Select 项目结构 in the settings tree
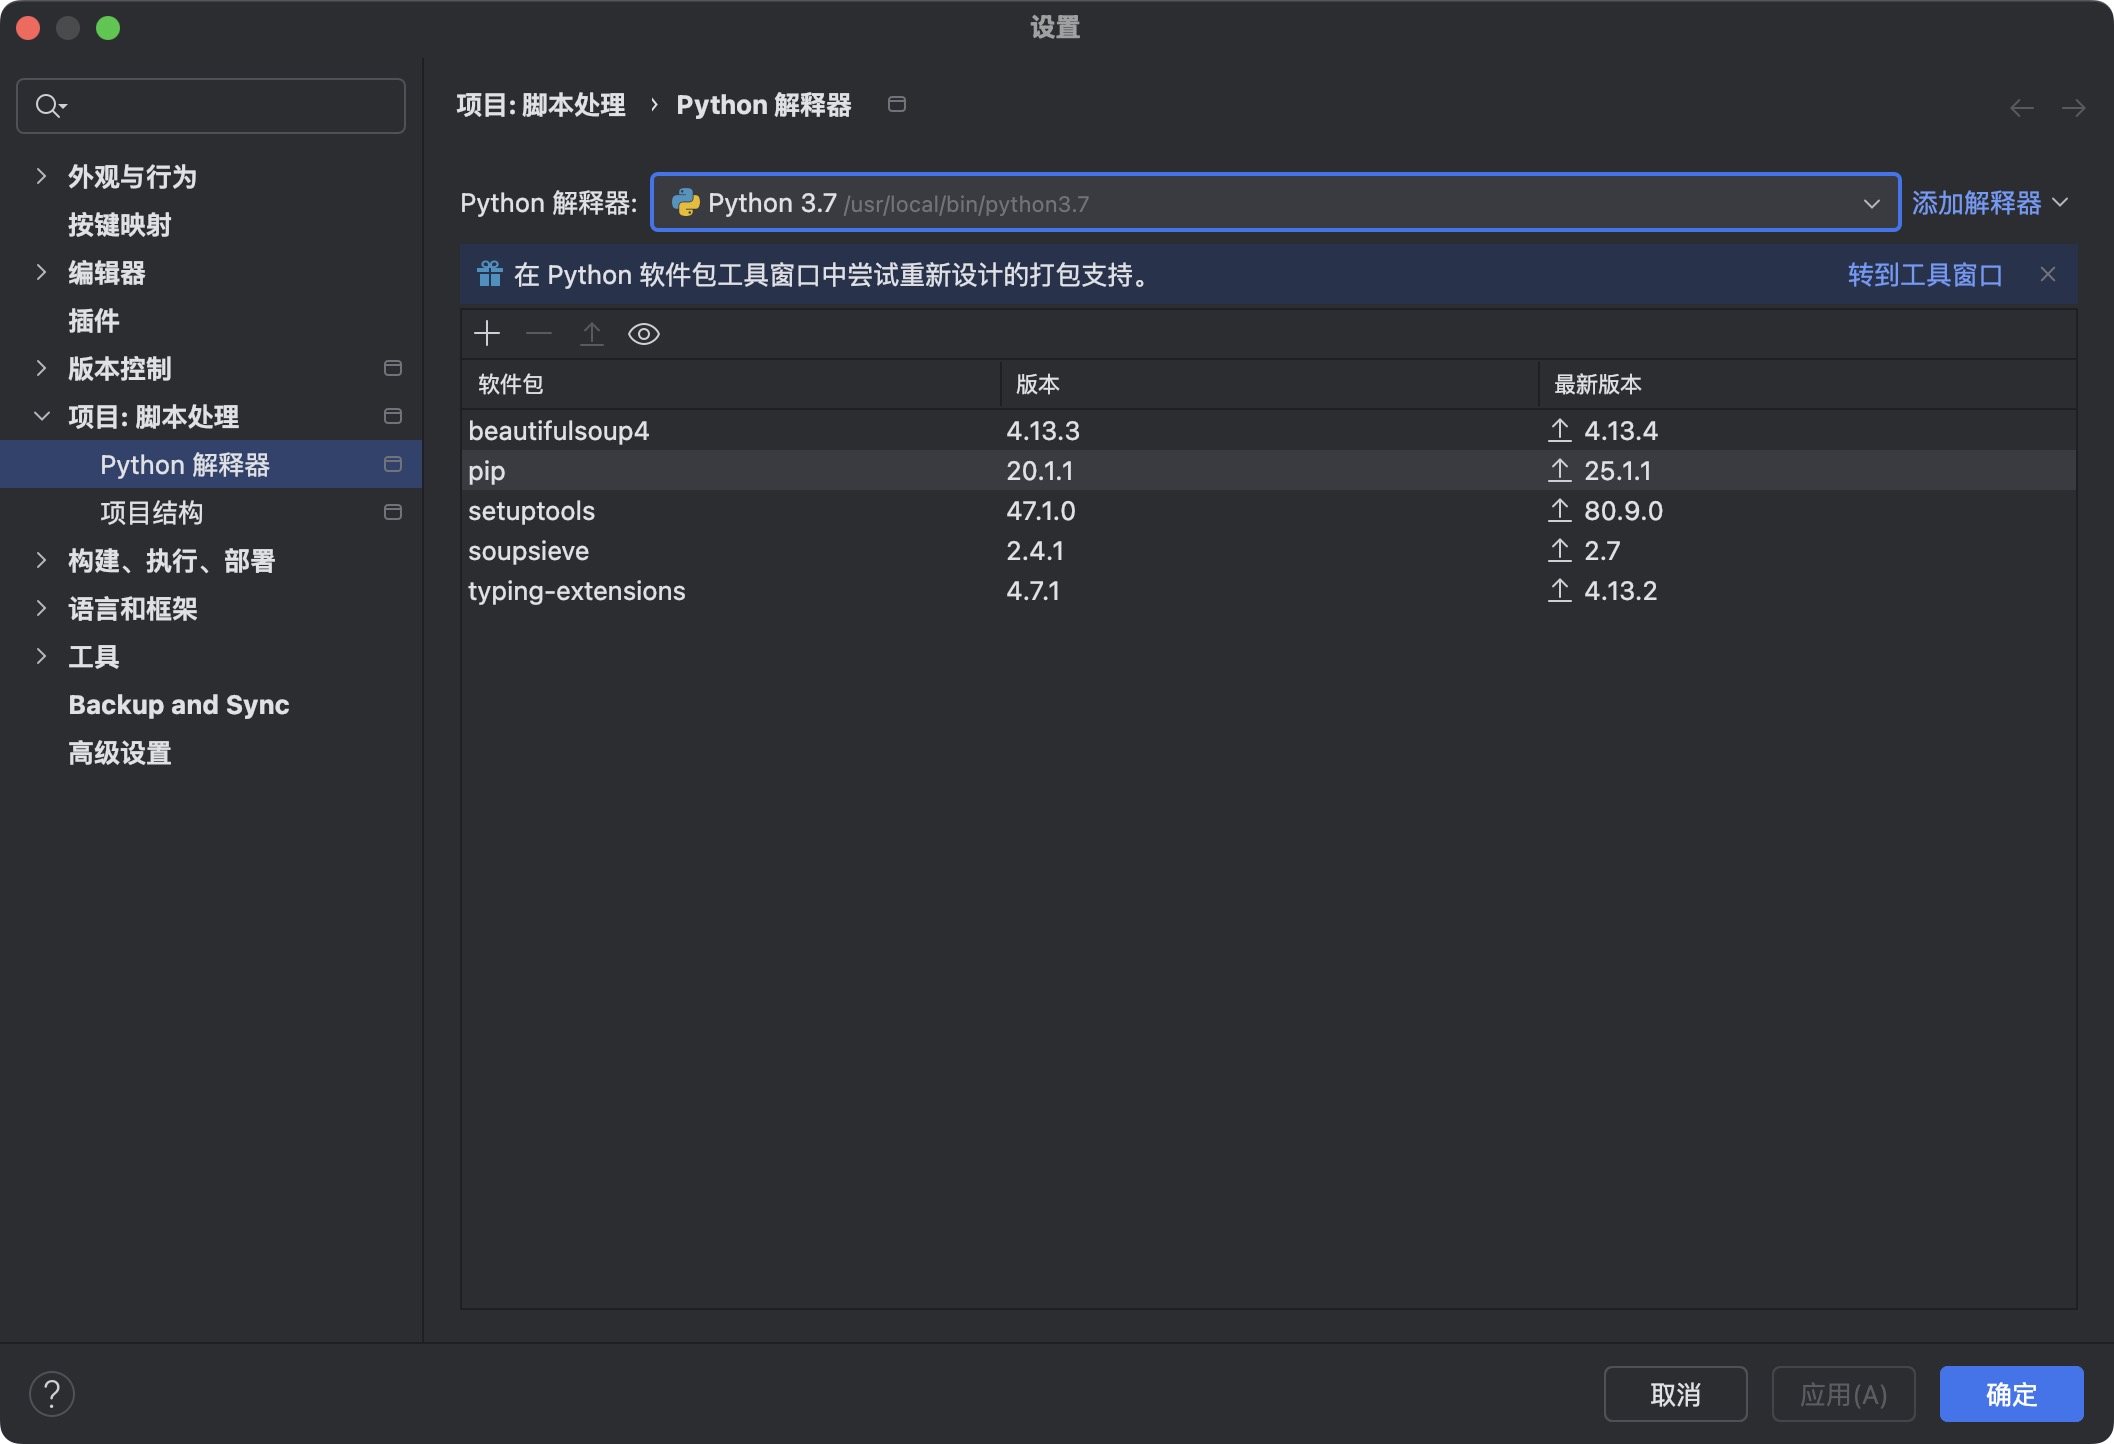 pyautogui.click(x=151, y=513)
